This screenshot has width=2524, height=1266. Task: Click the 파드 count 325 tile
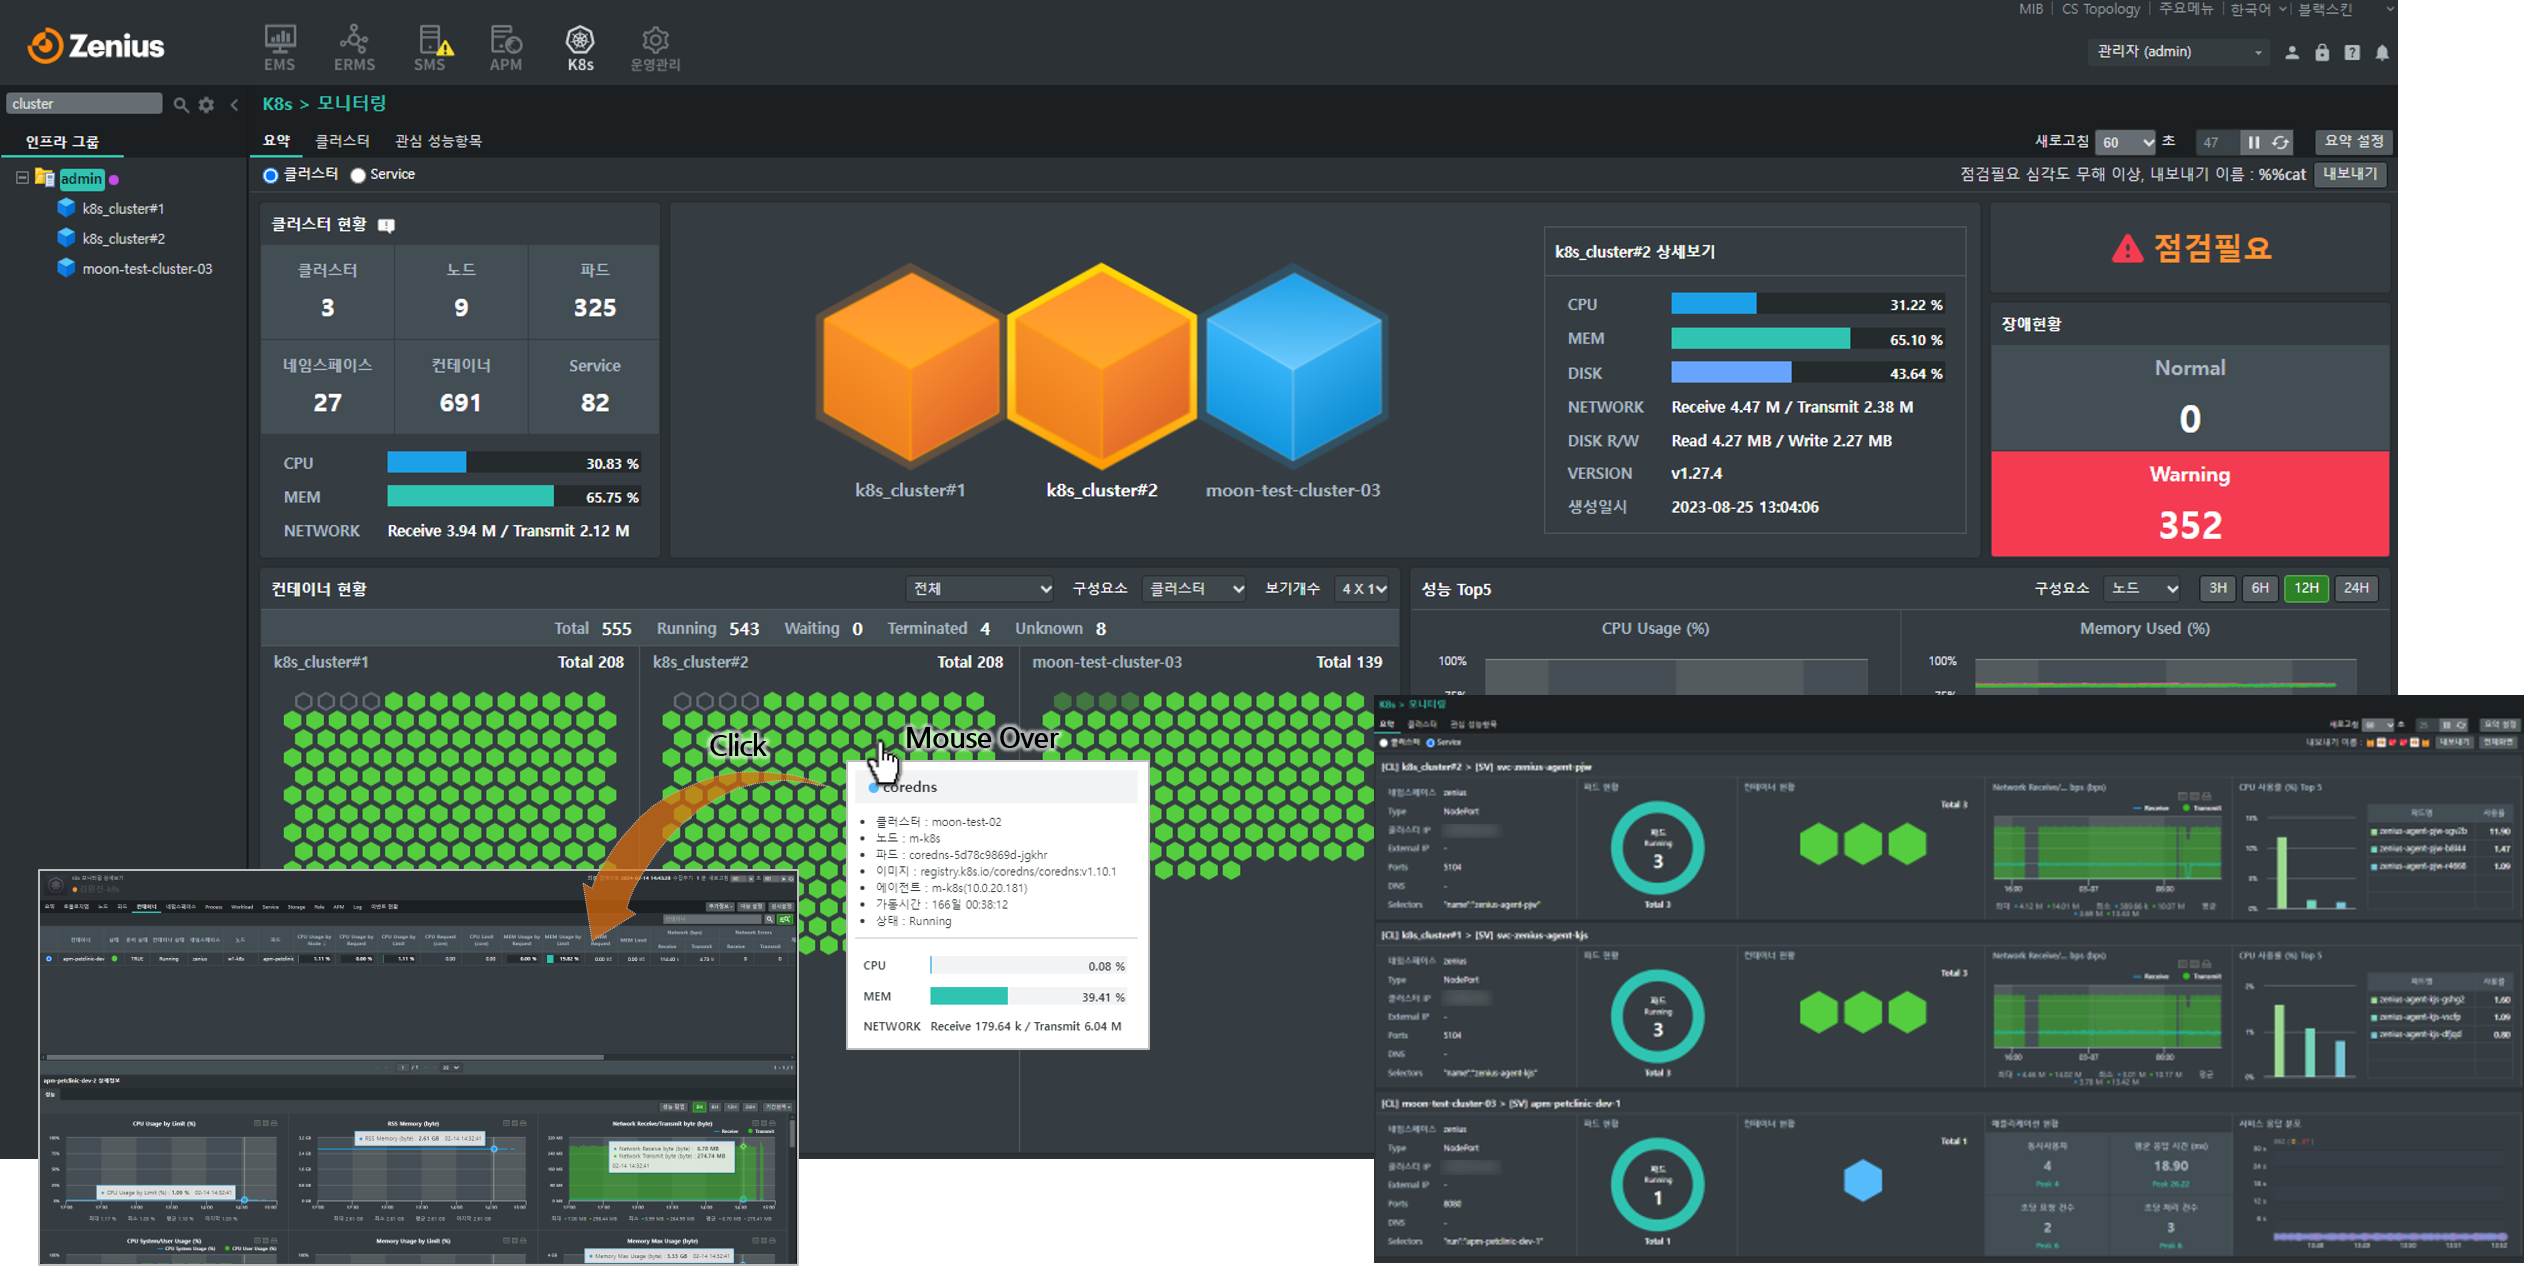594,291
